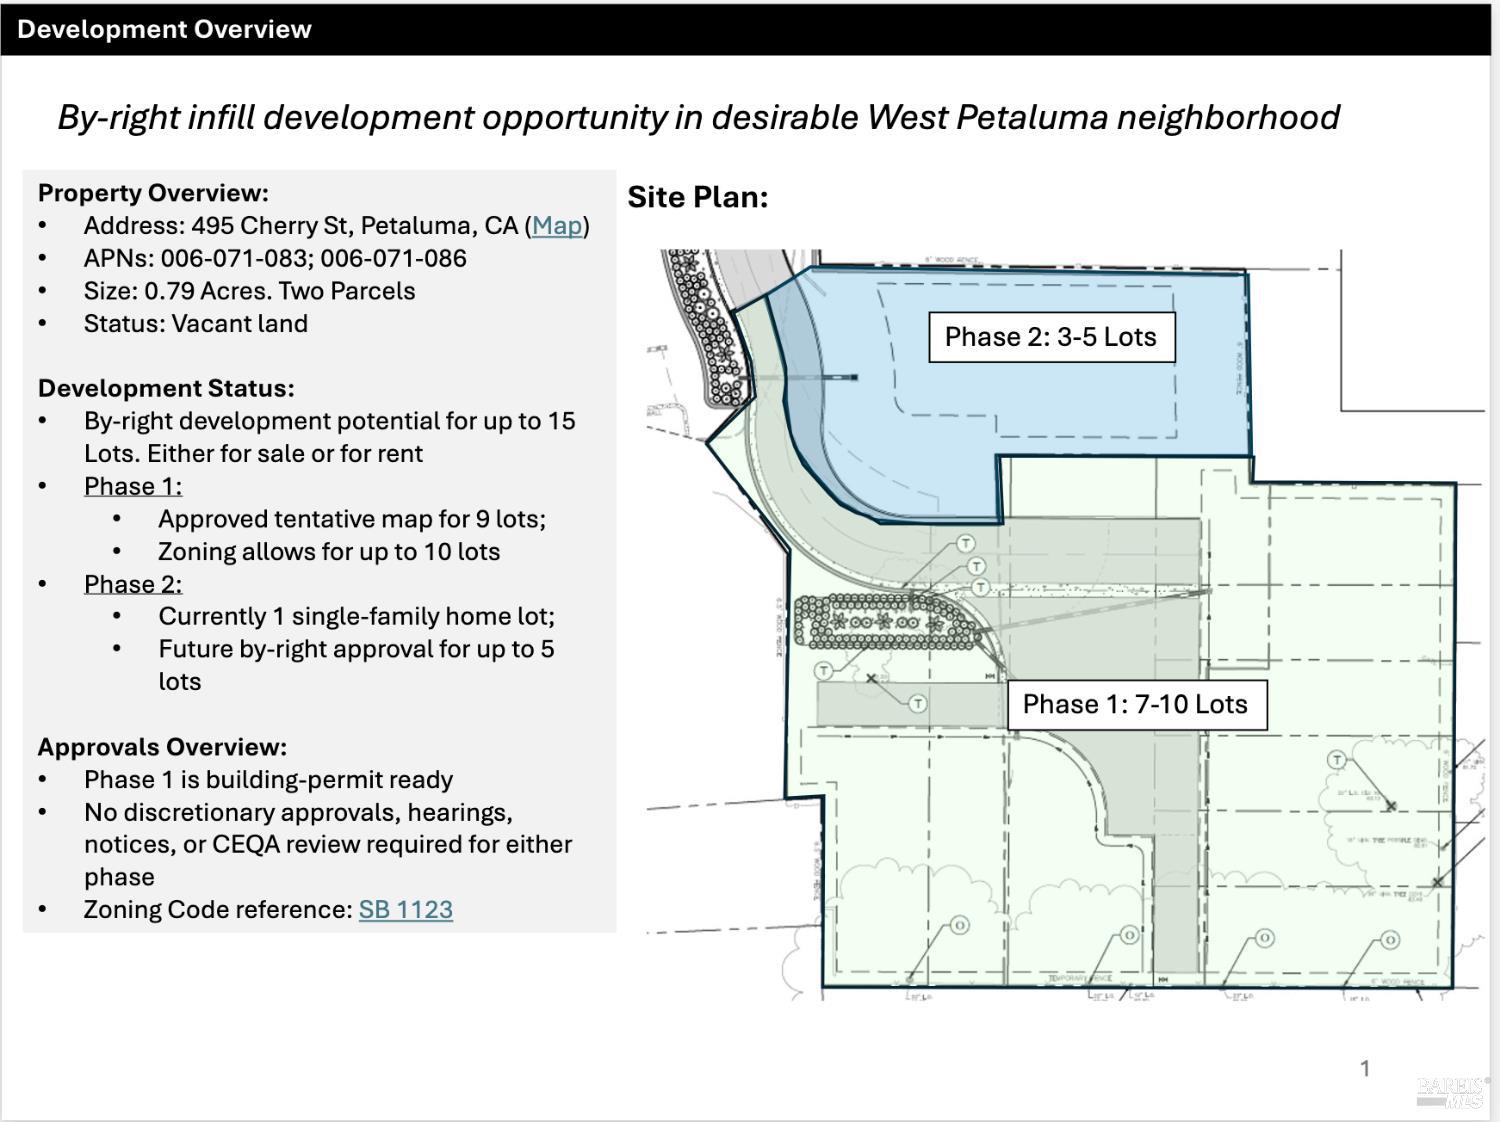
Task: Click the page number 1
Action: coord(1365,1069)
